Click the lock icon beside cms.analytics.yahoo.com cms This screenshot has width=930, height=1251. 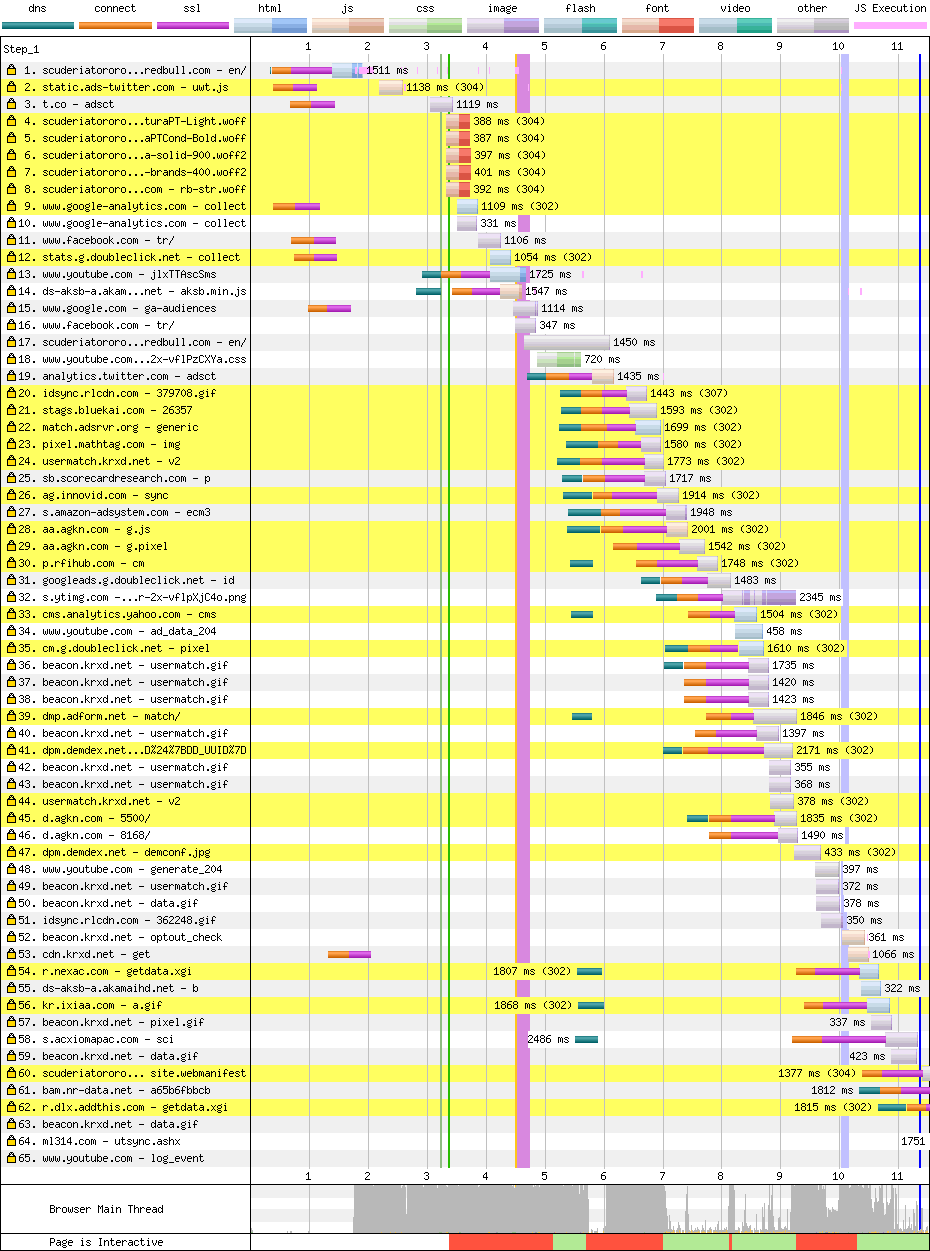point(12,614)
